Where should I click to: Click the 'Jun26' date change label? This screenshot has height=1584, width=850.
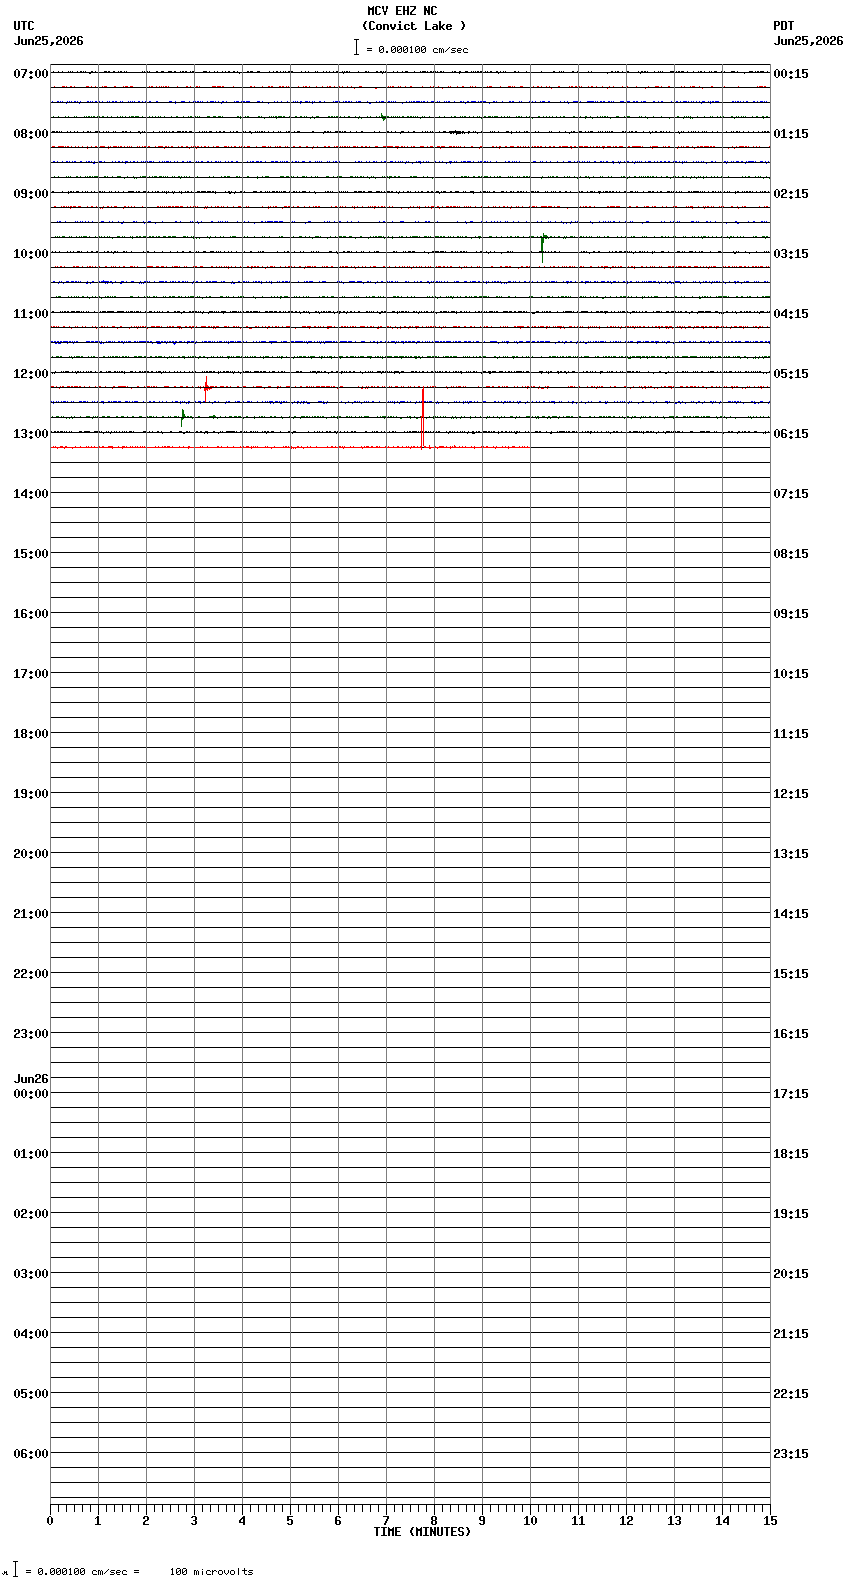[x=31, y=1079]
